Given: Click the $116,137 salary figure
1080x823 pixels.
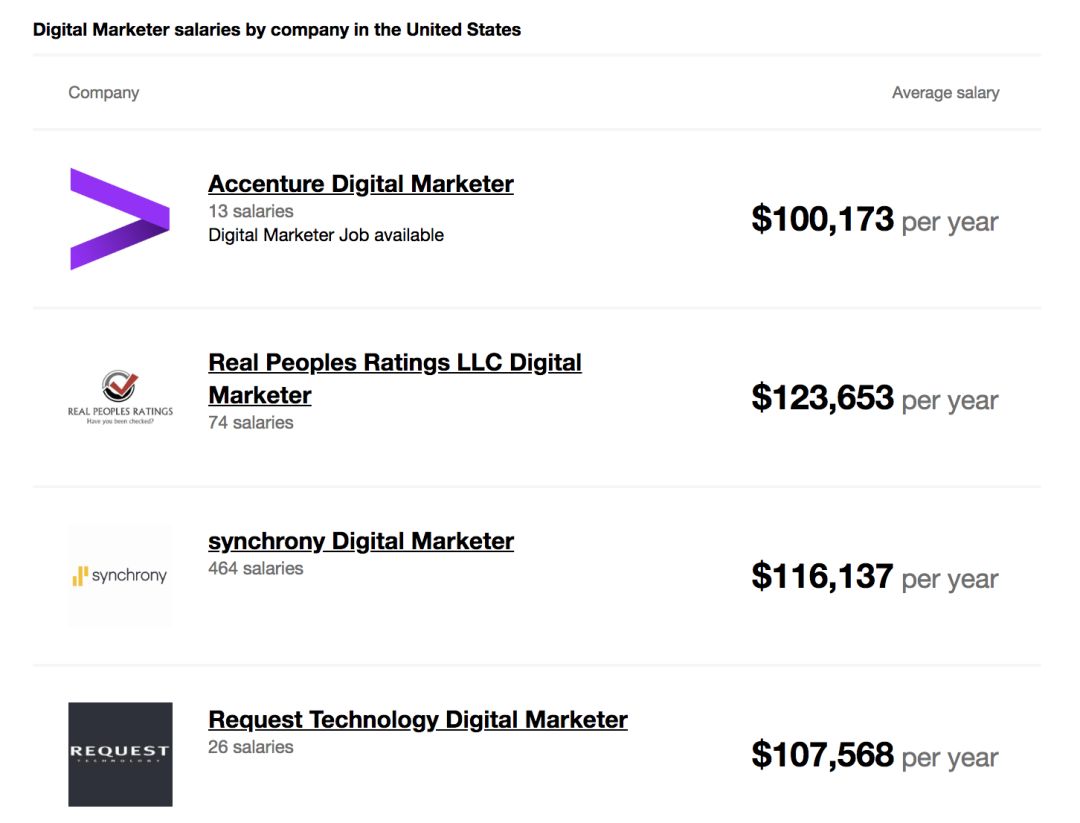Looking at the screenshot, I should (x=822, y=576).
